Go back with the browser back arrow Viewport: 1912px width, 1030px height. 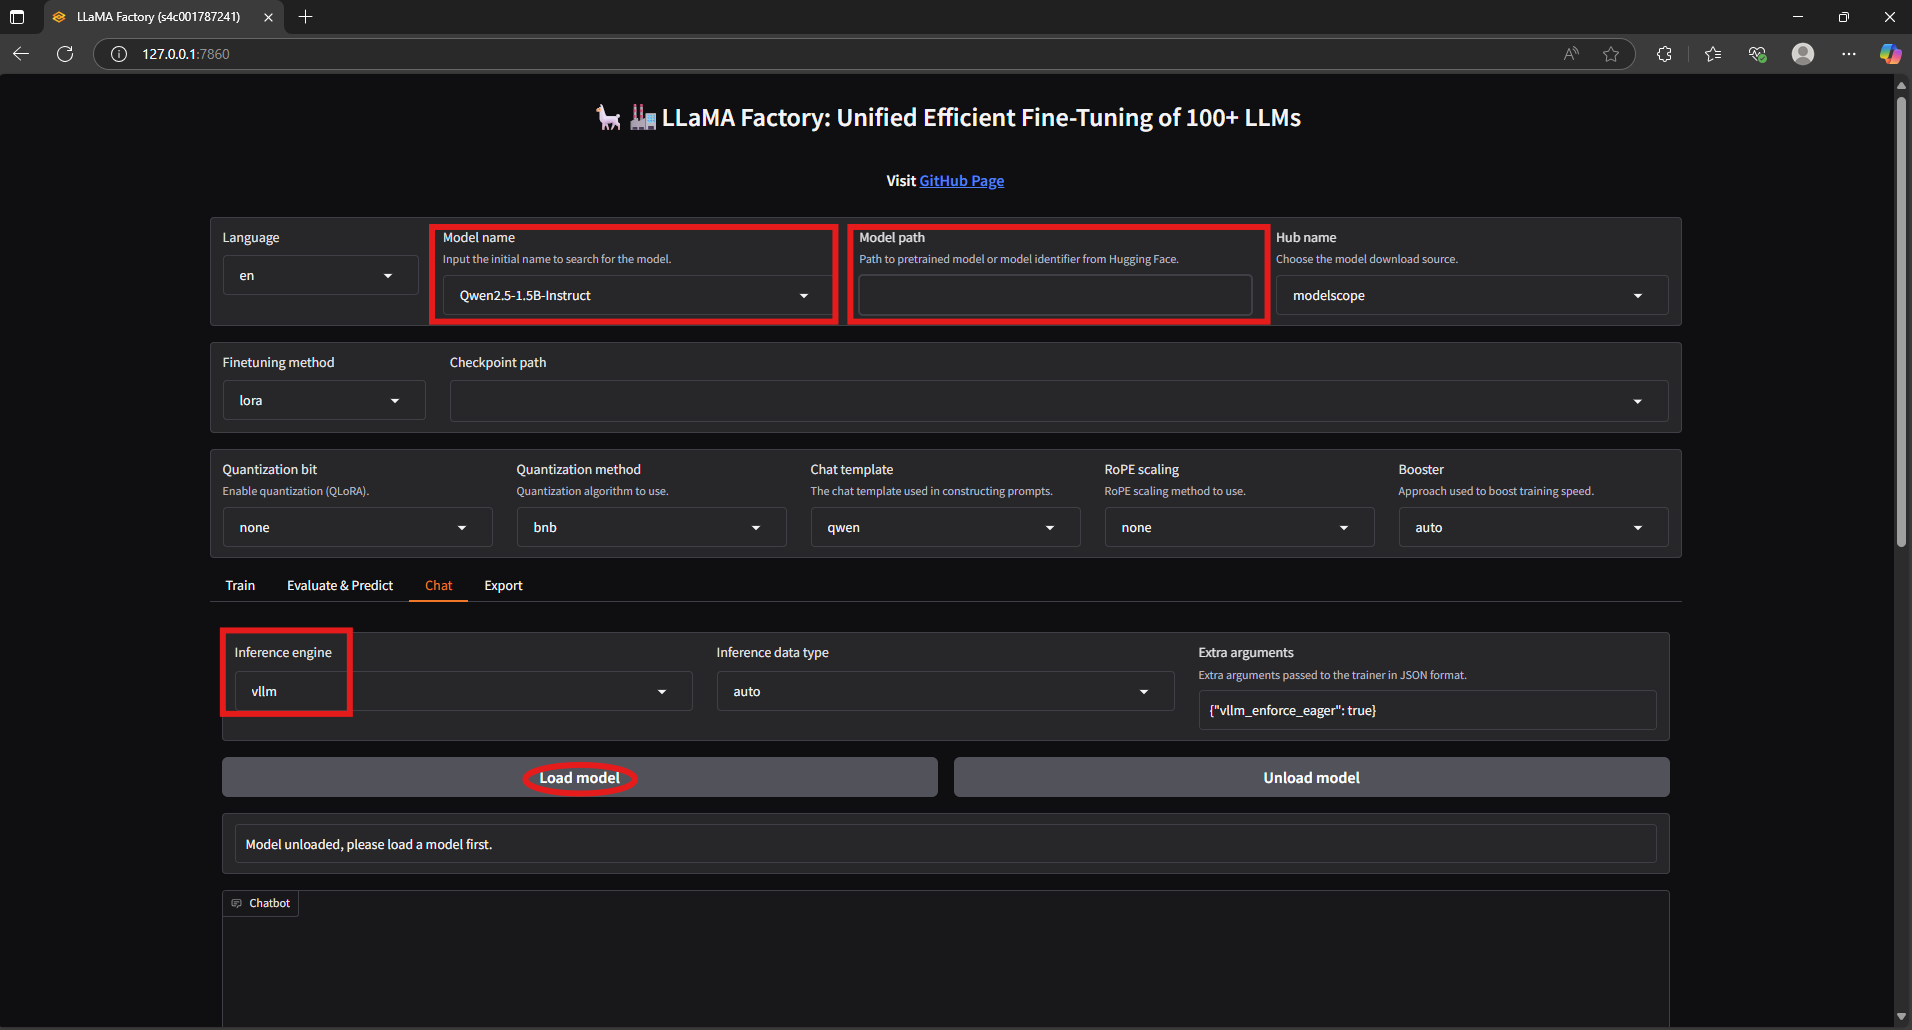(21, 54)
